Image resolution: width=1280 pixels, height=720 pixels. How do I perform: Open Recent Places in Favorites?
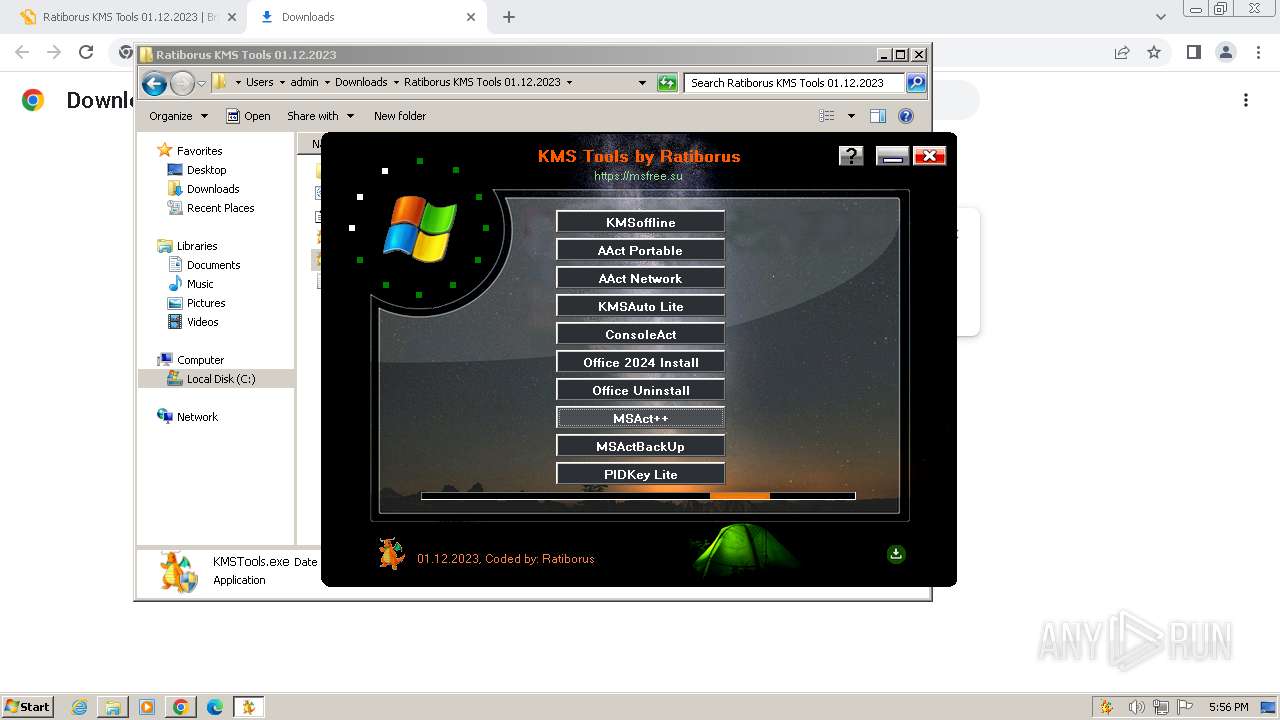tap(220, 208)
